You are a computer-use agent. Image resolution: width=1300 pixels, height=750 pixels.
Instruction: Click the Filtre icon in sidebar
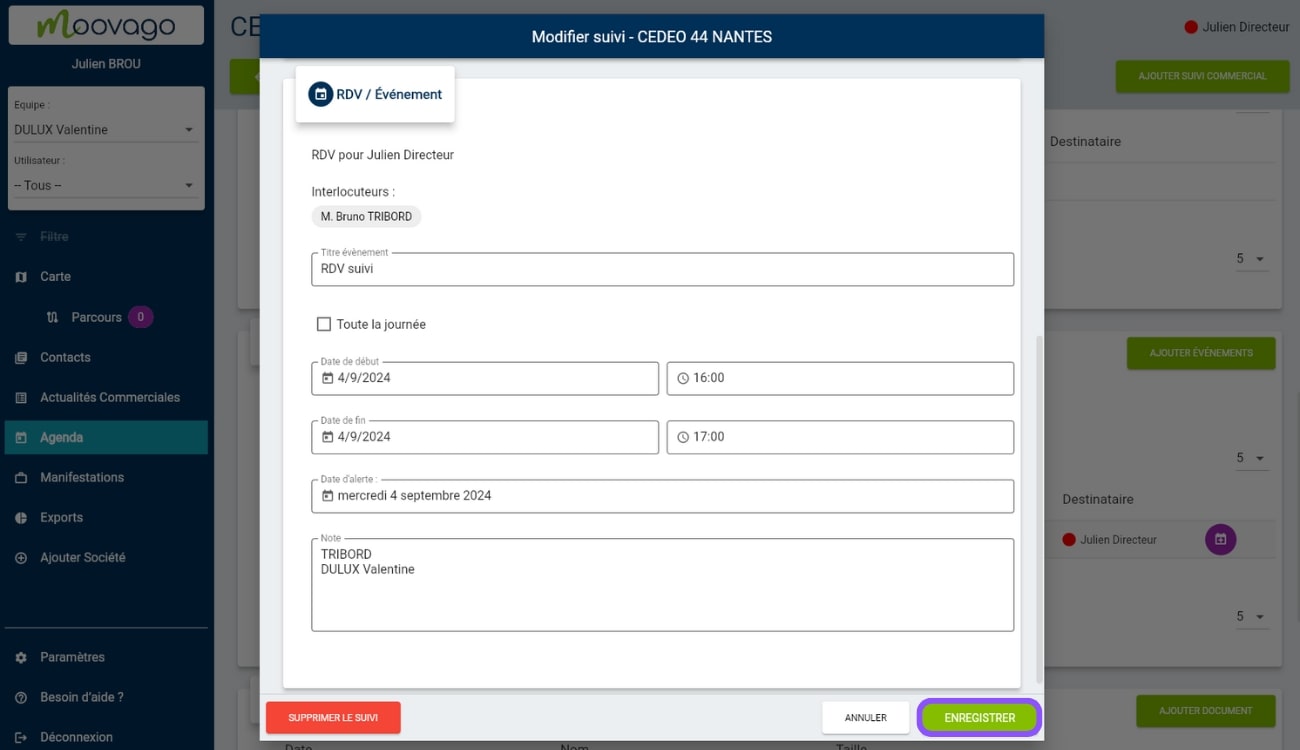pos(21,237)
